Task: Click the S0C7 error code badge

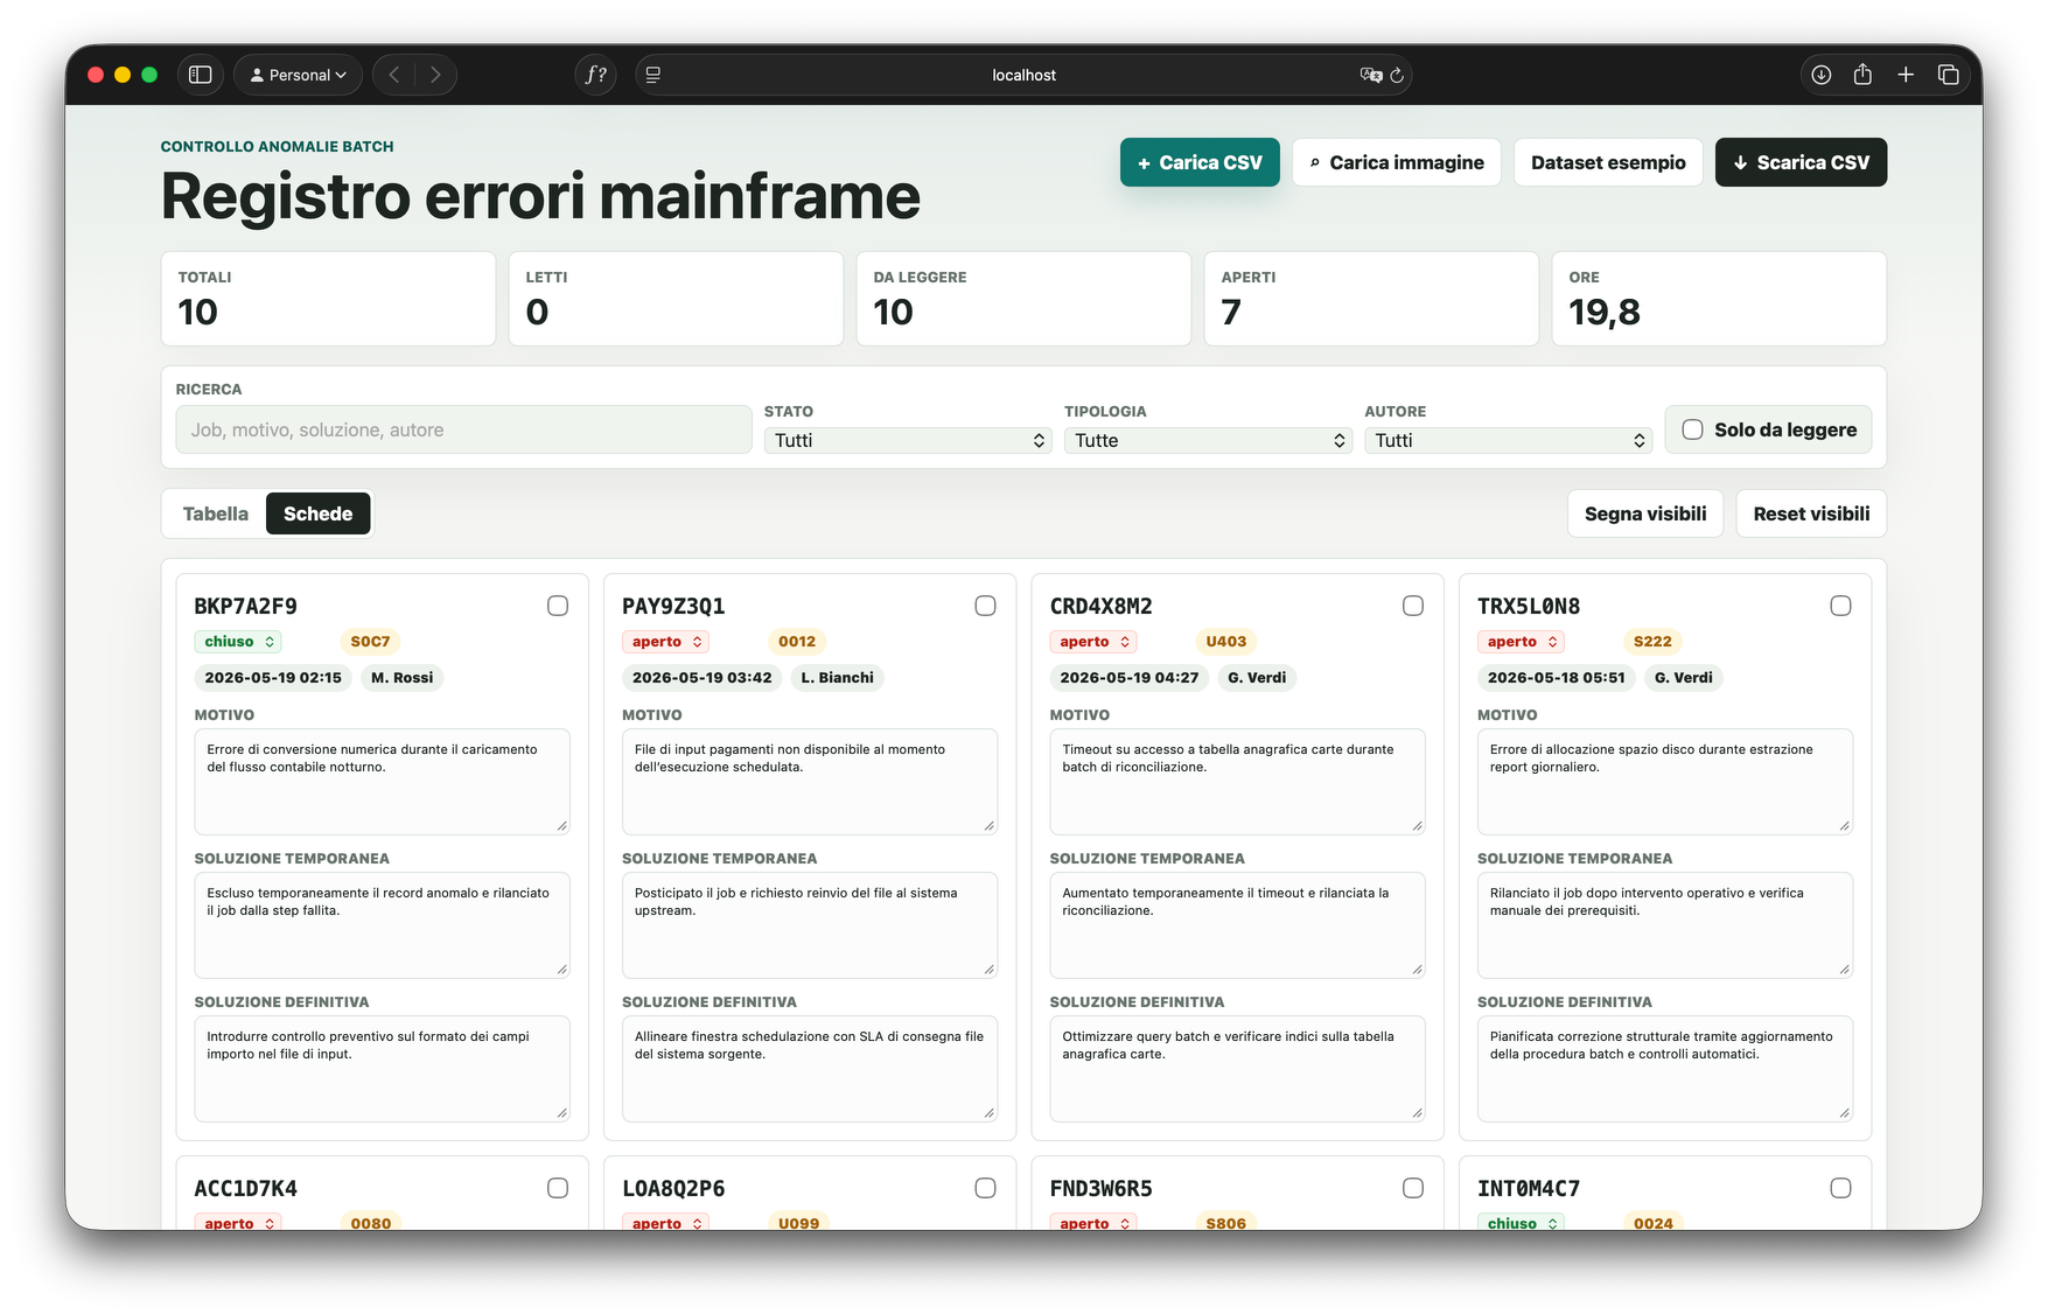Action: [x=370, y=641]
